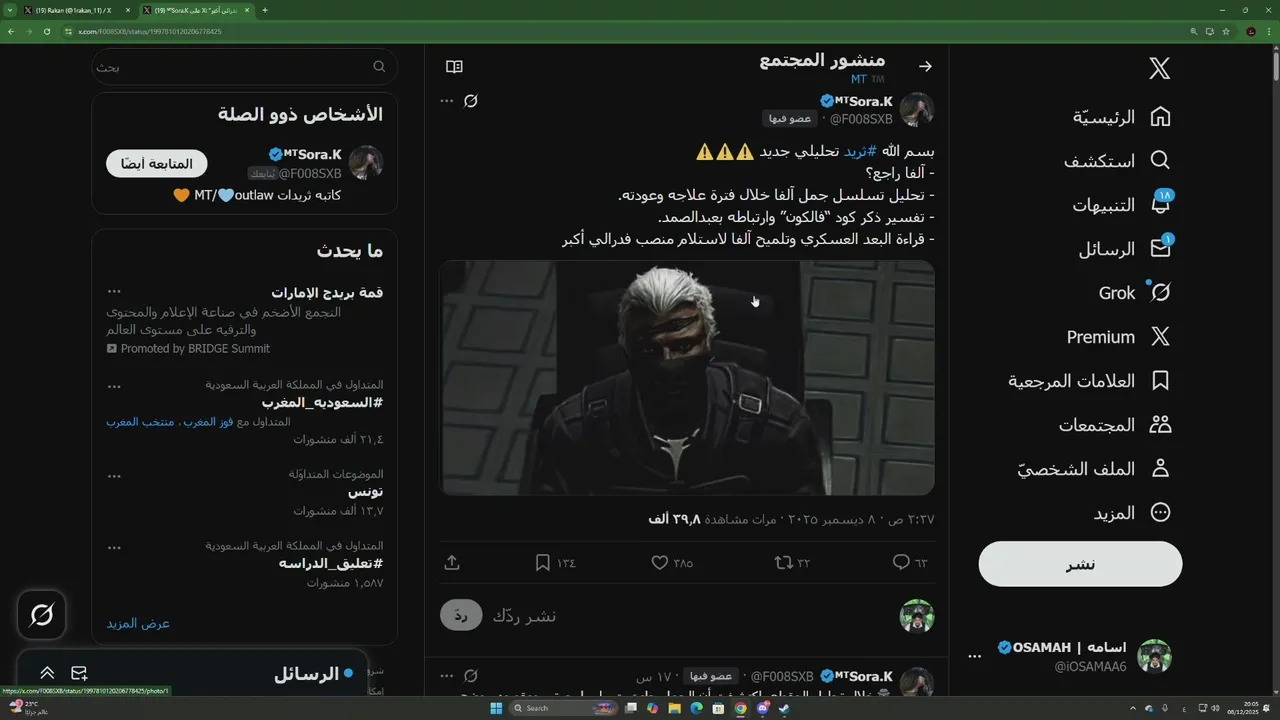Click عرض المزيد show more link
Viewport: 1280px width, 720px height.
click(139, 623)
